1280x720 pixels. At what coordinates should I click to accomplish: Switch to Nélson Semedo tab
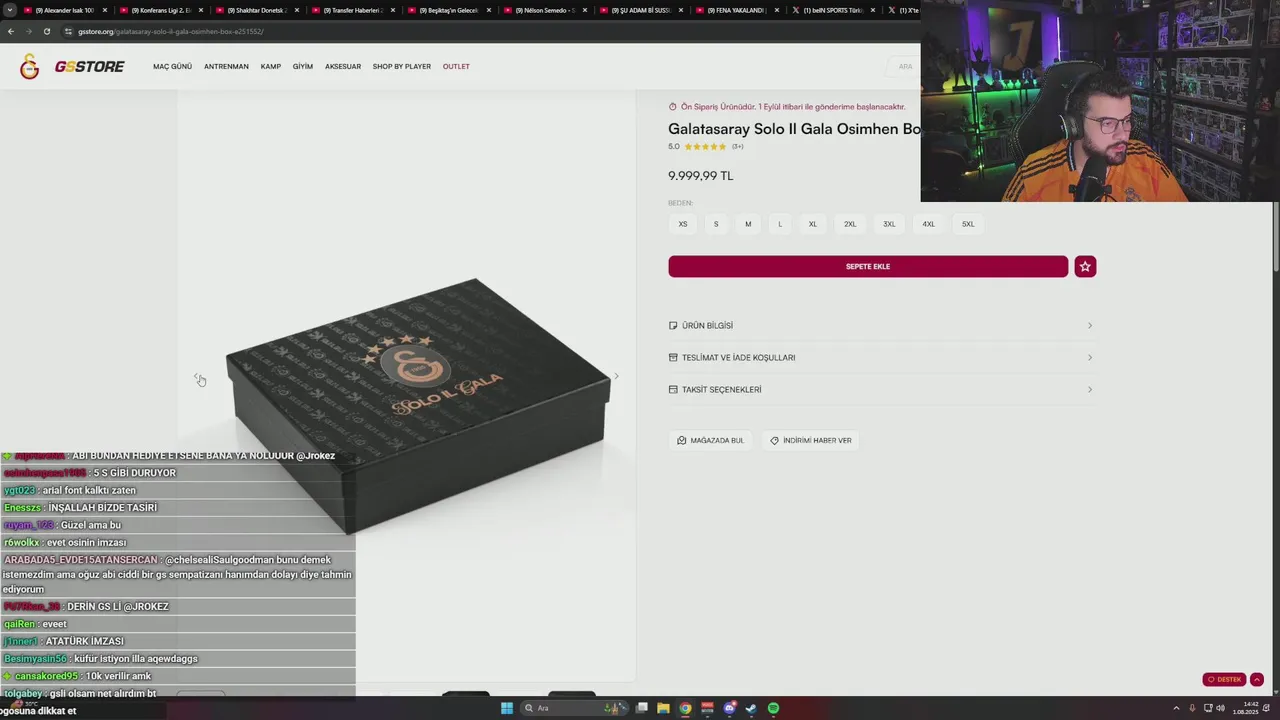click(x=544, y=10)
